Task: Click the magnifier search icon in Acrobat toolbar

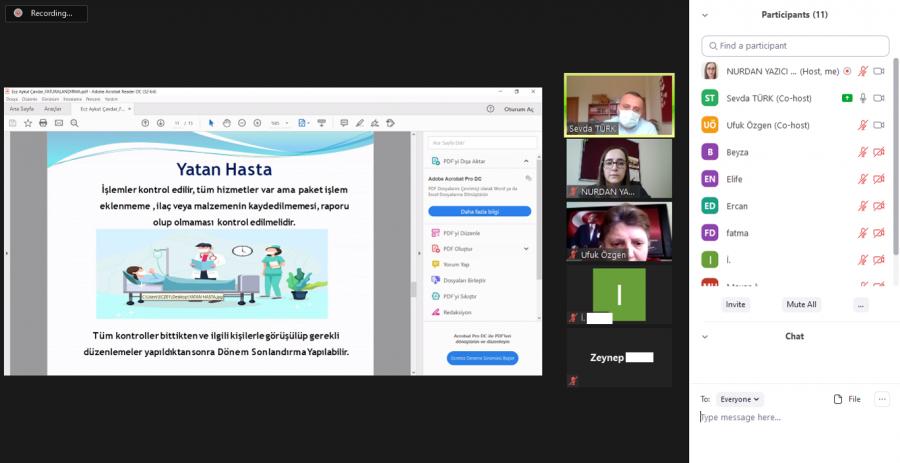Action: click(74, 123)
